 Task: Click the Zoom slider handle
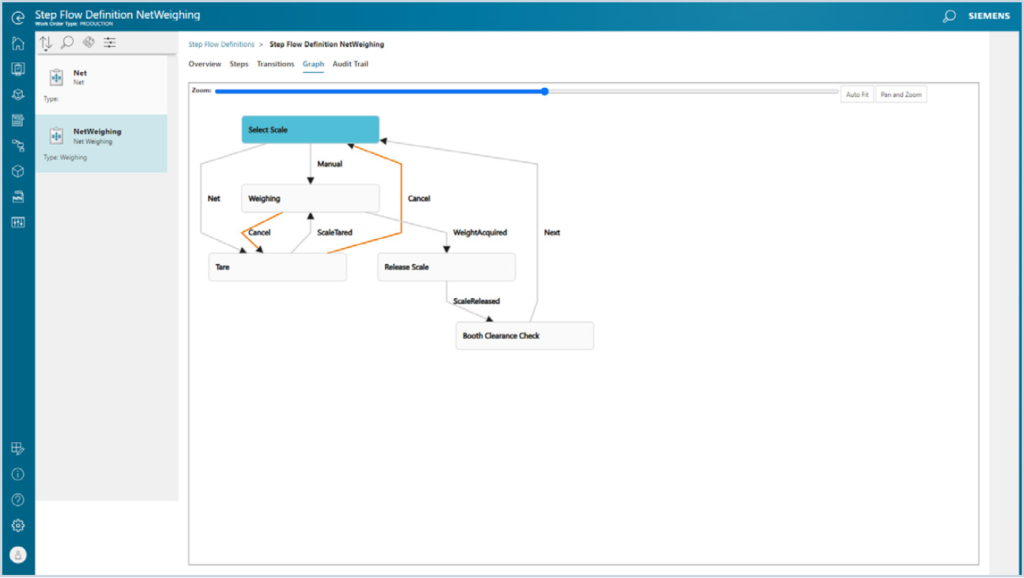(x=545, y=92)
